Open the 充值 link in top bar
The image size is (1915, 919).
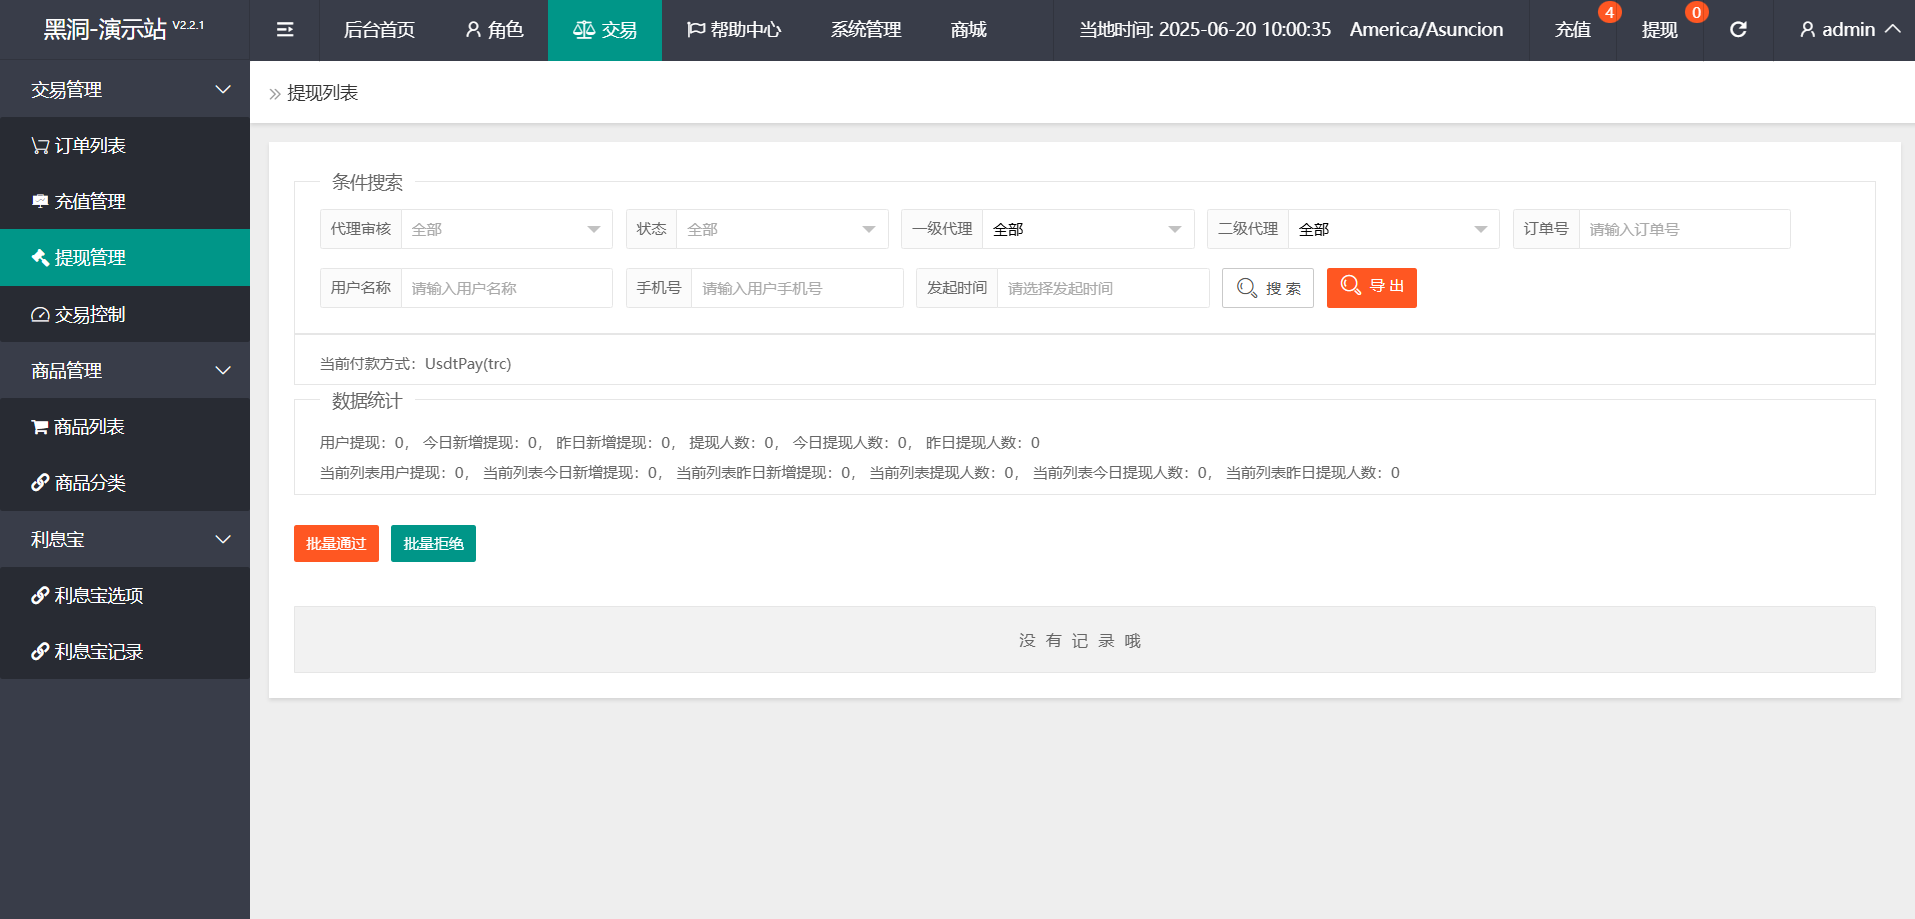point(1573,30)
